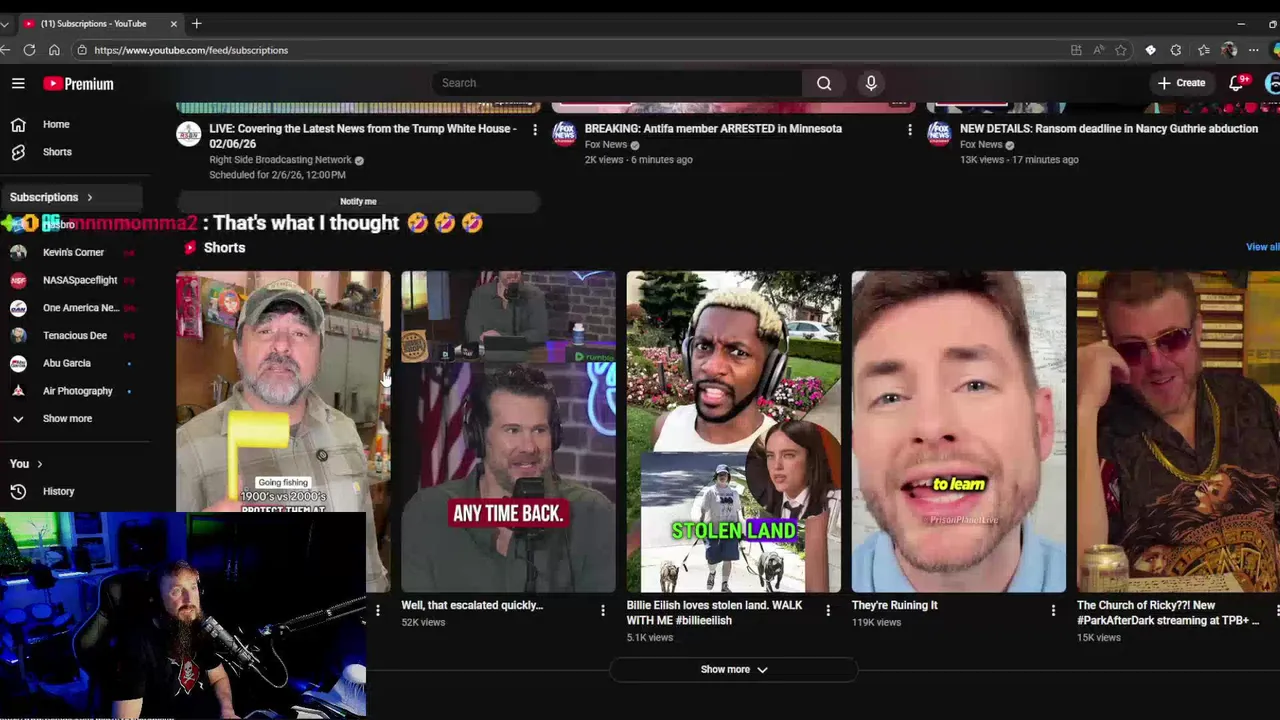Open options for Going fishing Short
This screenshot has width=1280, height=720.
pyautogui.click(x=378, y=610)
